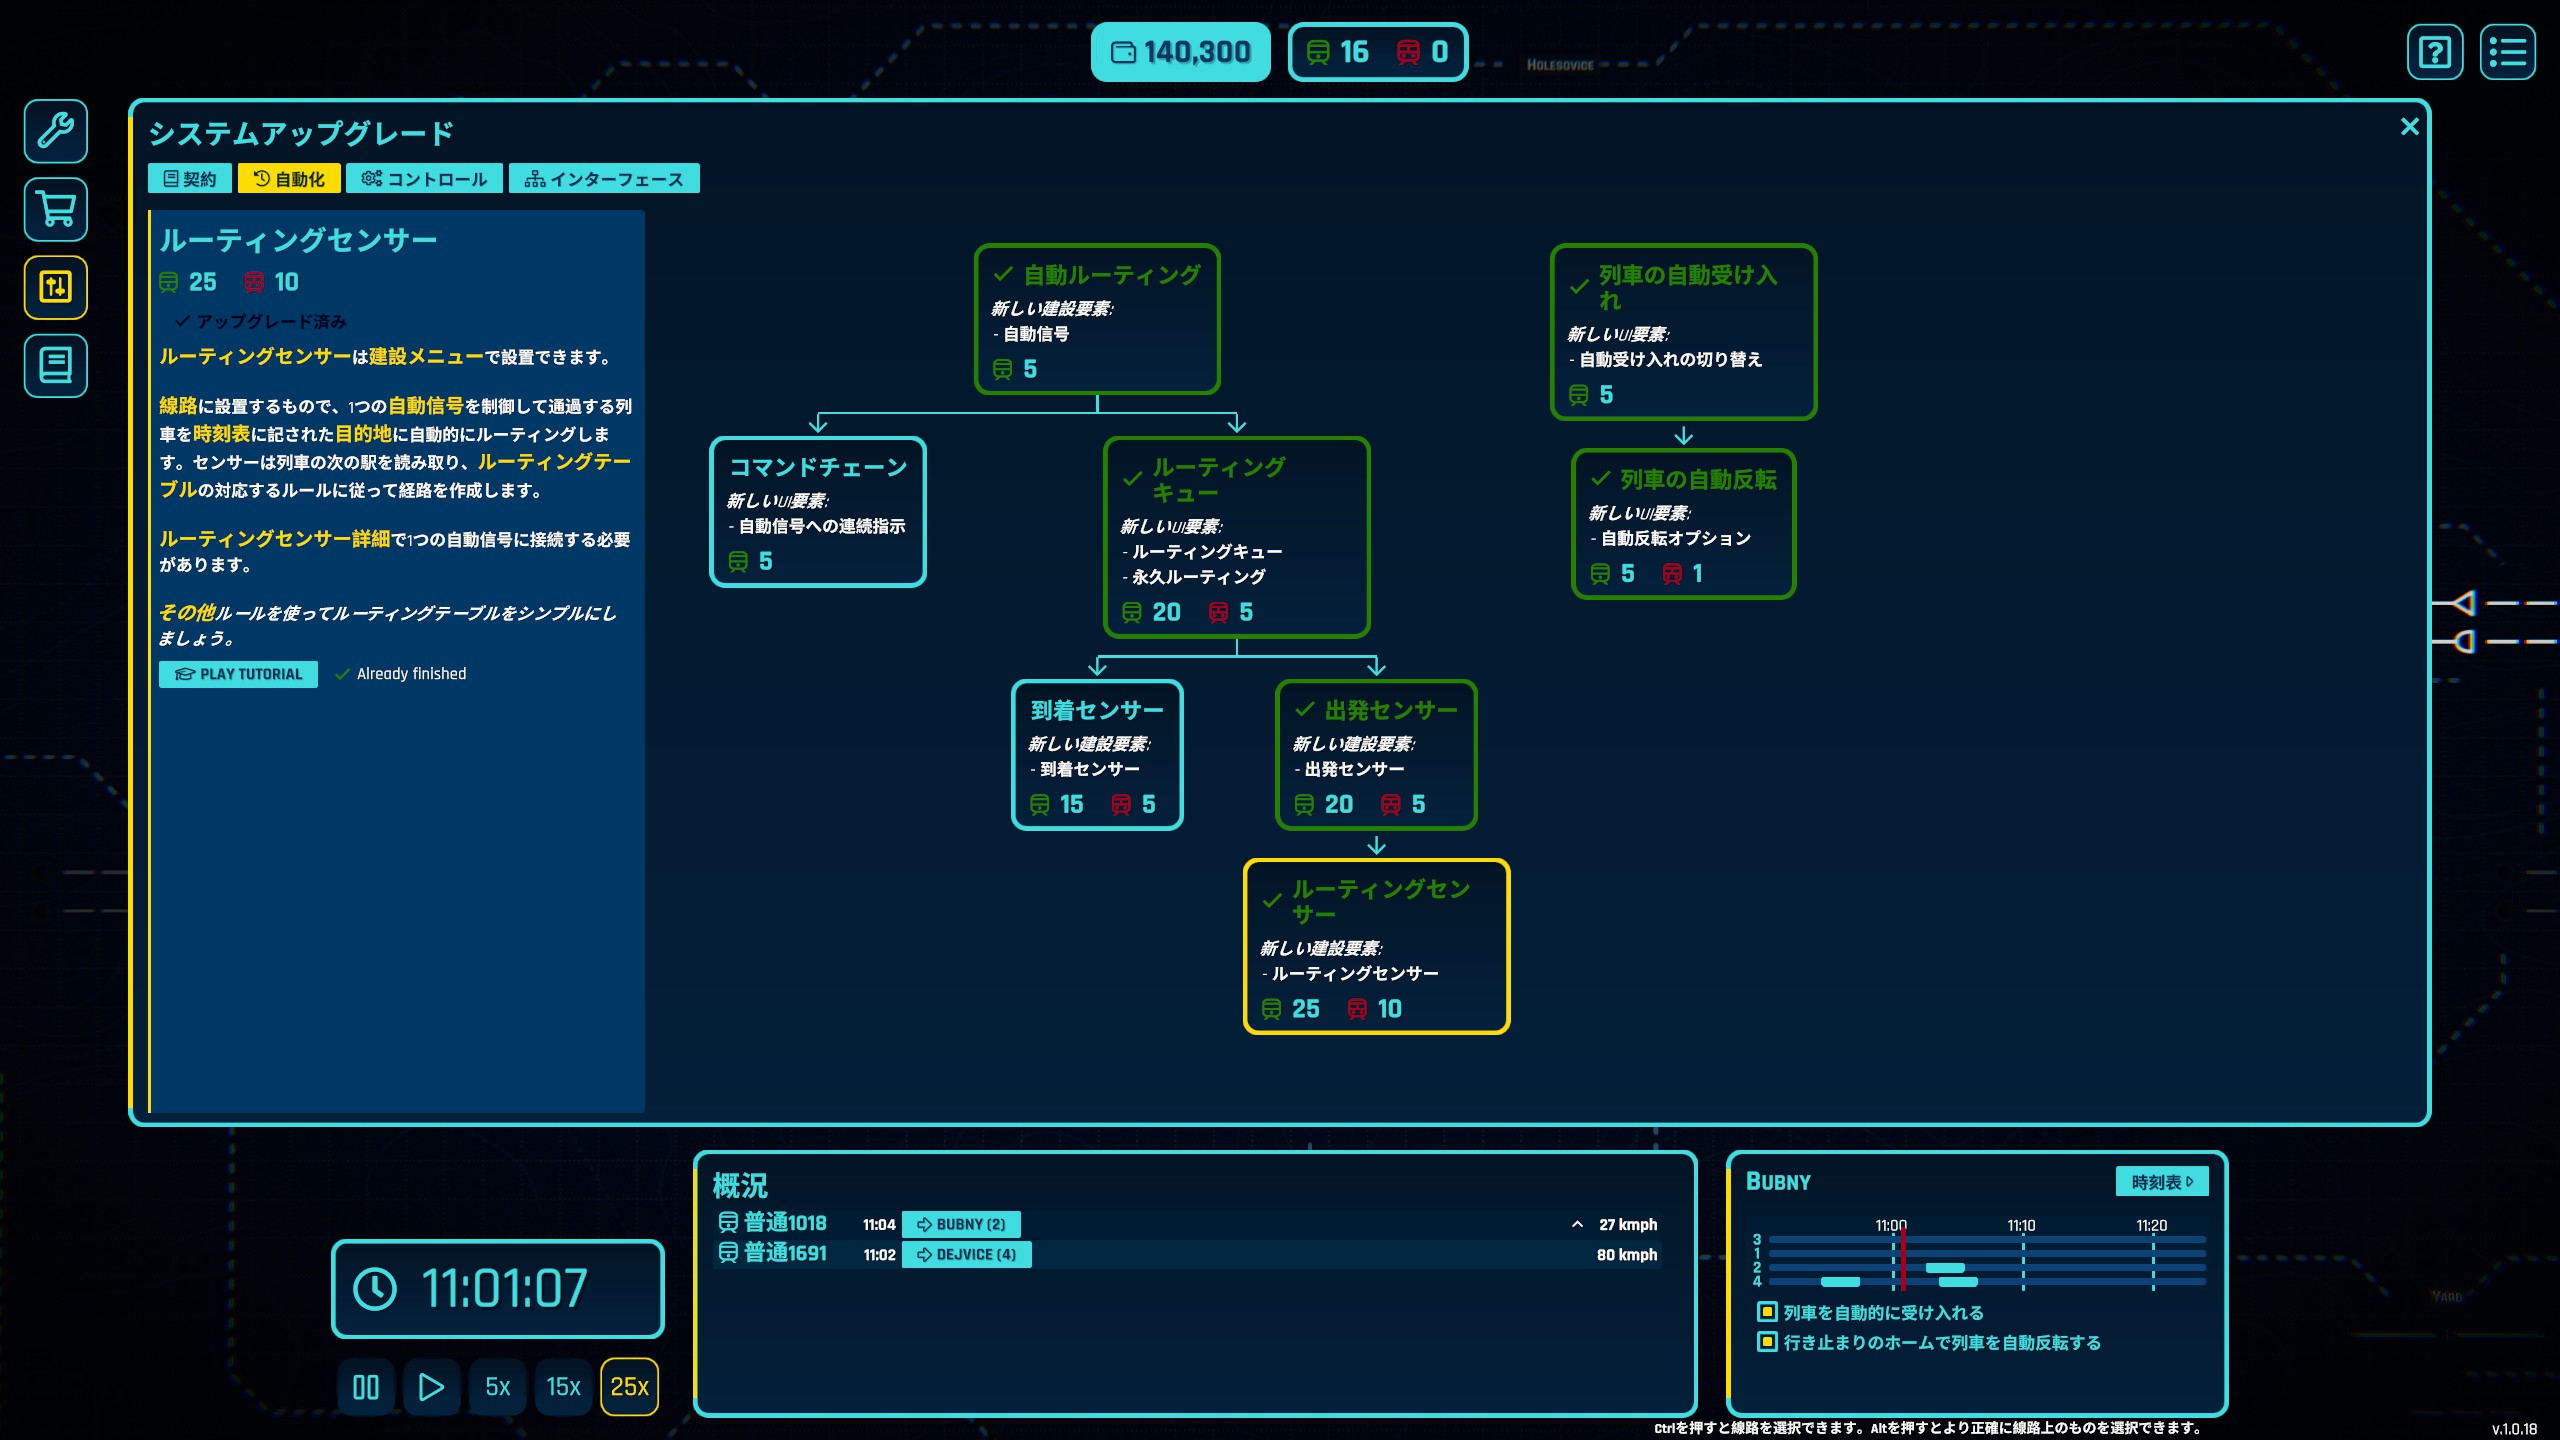Switch to the インターフェース tab
This screenshot has width=2560, height=1440.
(x=604, y=179)
